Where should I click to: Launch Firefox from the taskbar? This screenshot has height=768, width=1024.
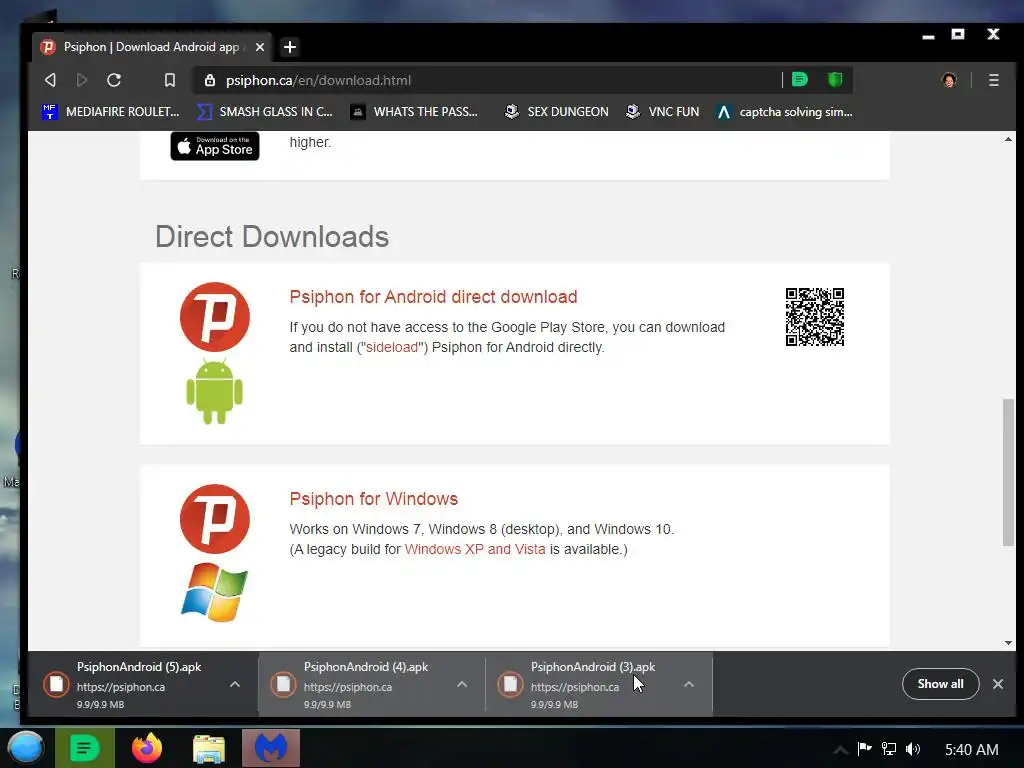(147, 748)
